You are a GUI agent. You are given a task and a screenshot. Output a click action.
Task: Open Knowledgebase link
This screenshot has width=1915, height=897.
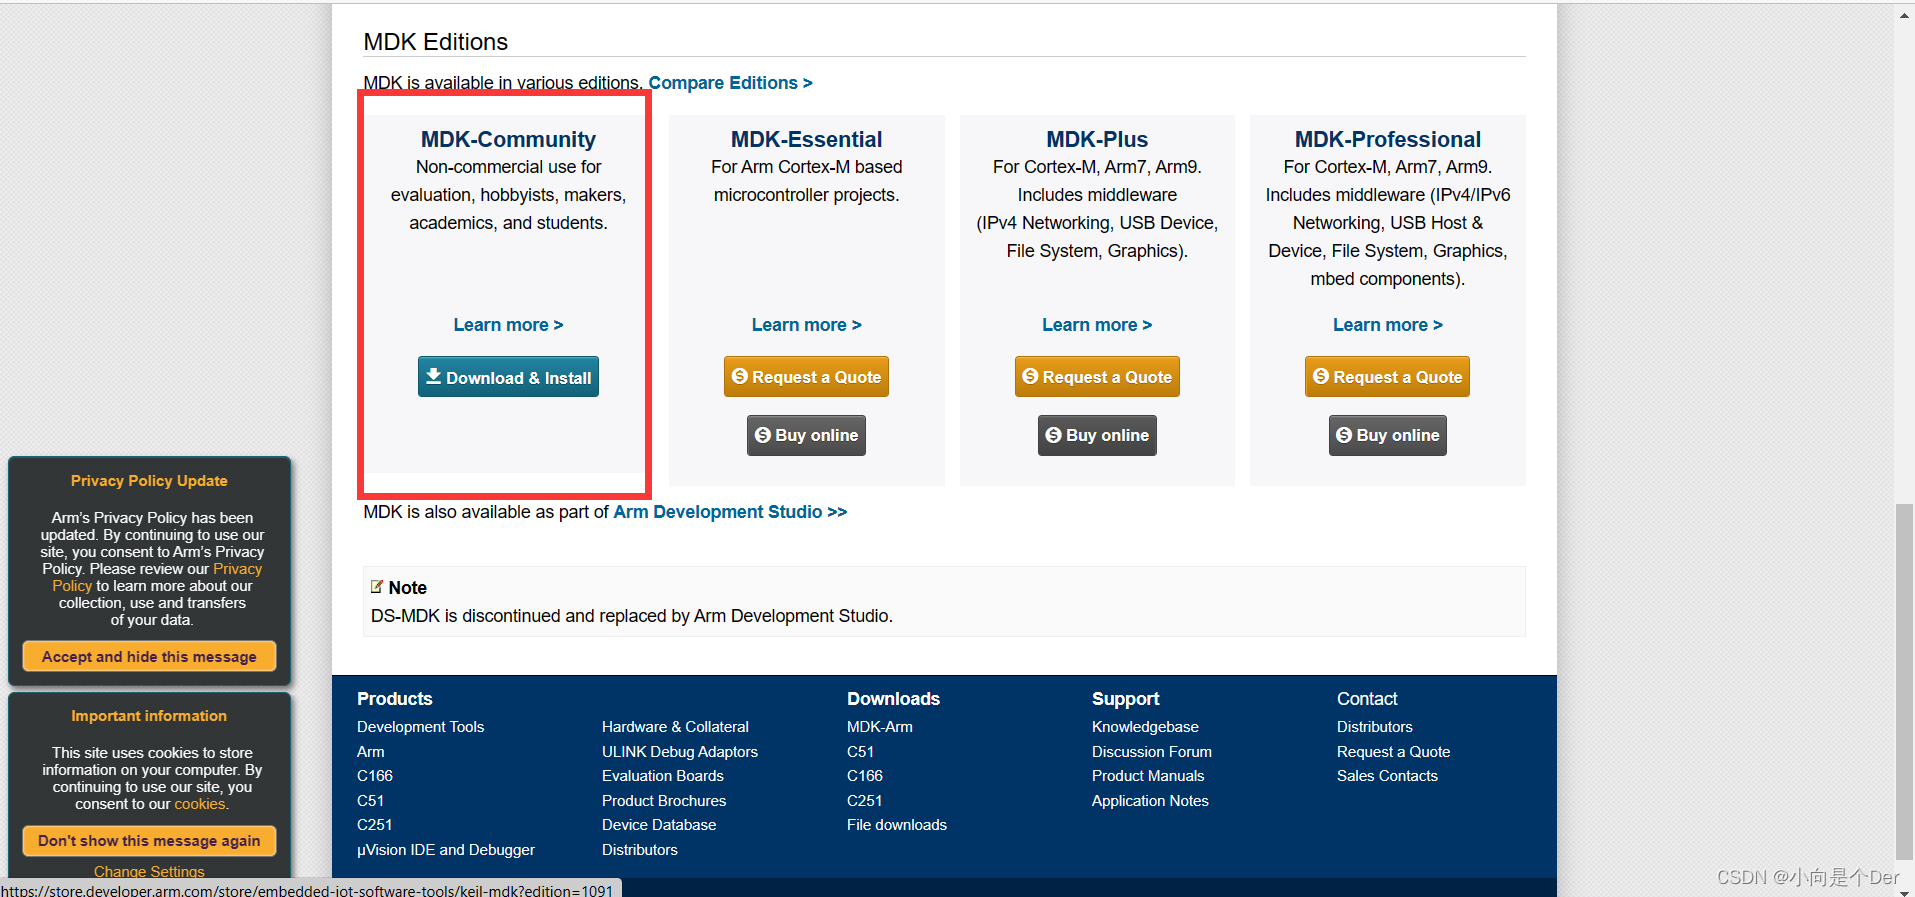[x=1145, y=727]
